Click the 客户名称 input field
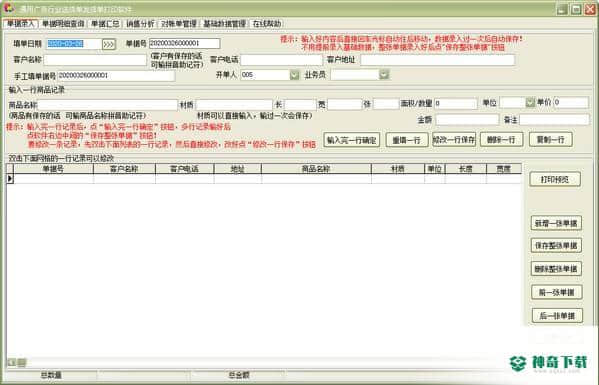Screen dimensions: 599x385 click(95, 60)
